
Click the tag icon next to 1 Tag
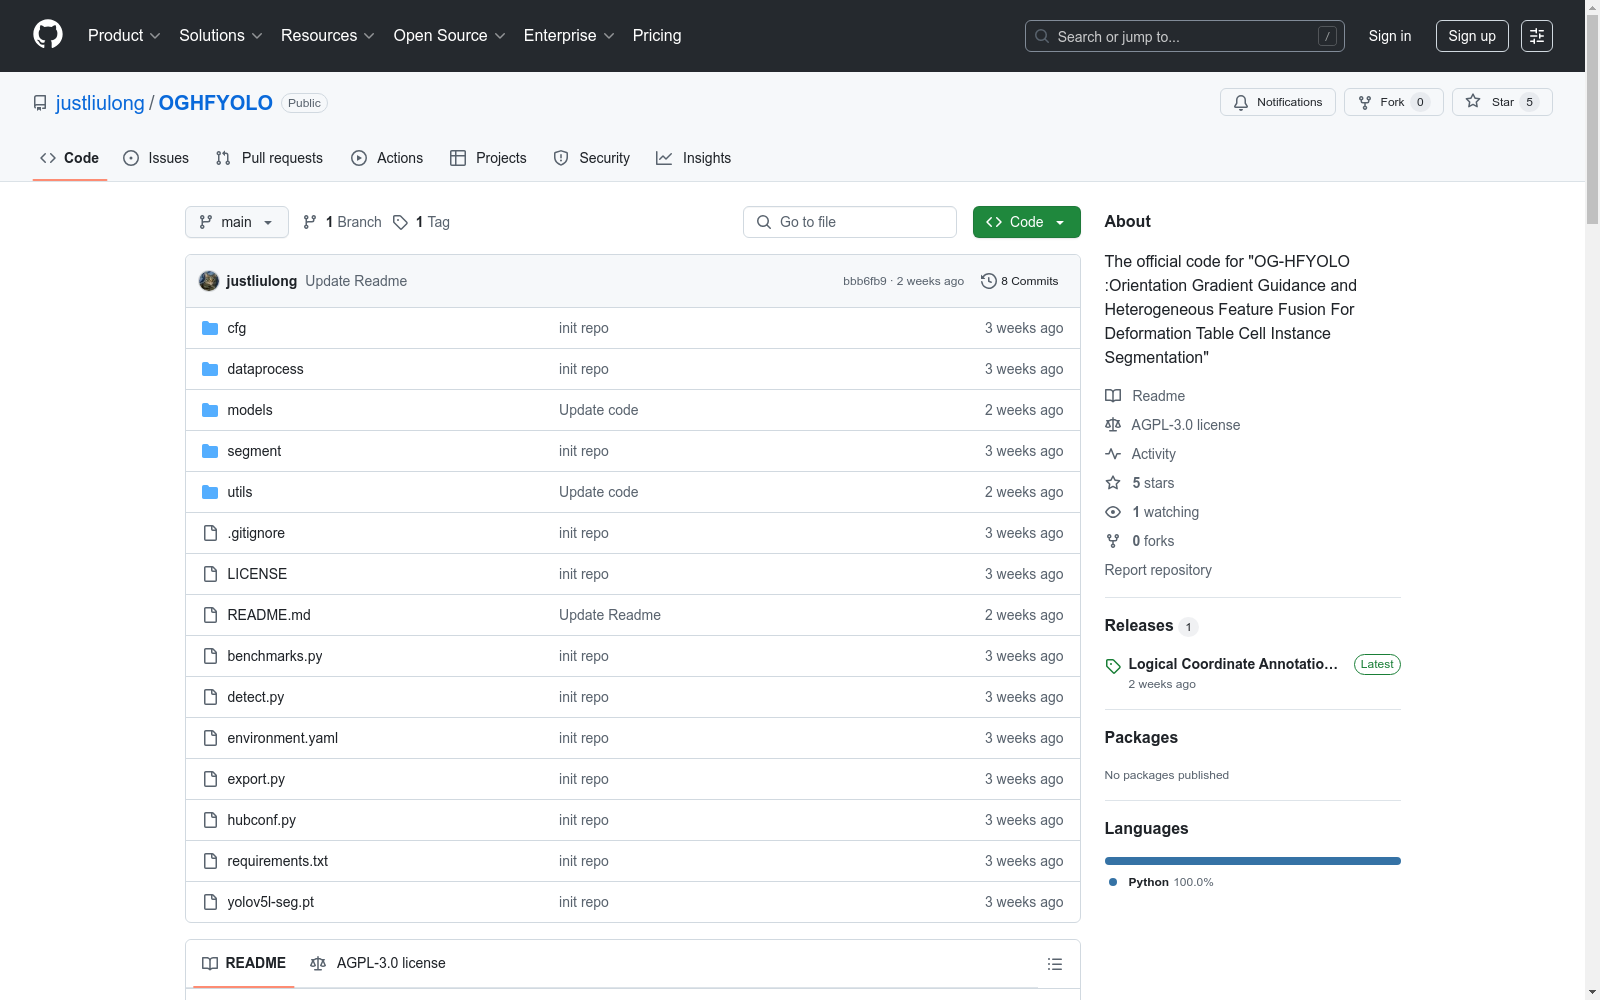[400, 222]
